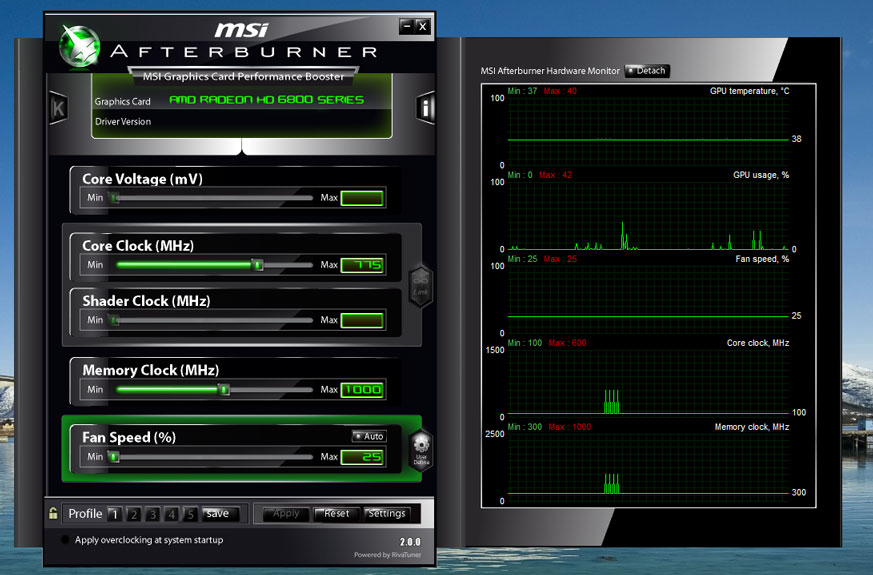
Task: Click the Memory Clock slider handle
Action: (x=224, y=390)
